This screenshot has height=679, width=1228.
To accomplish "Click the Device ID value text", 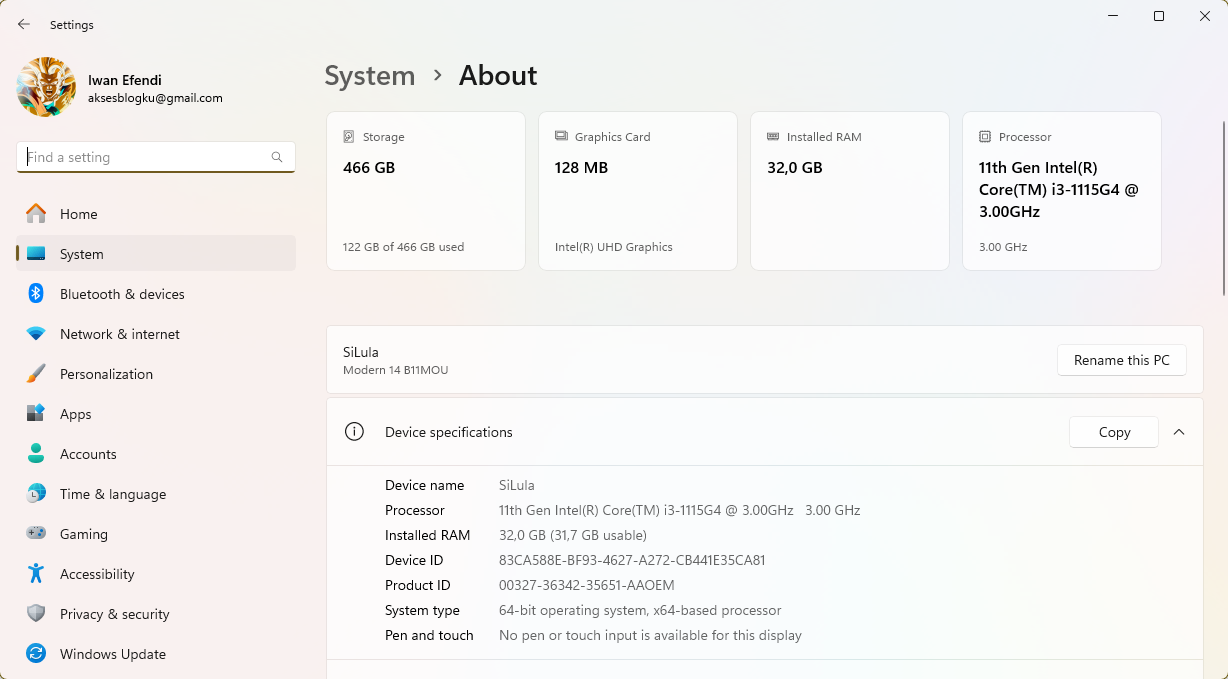I will point(632,560).
